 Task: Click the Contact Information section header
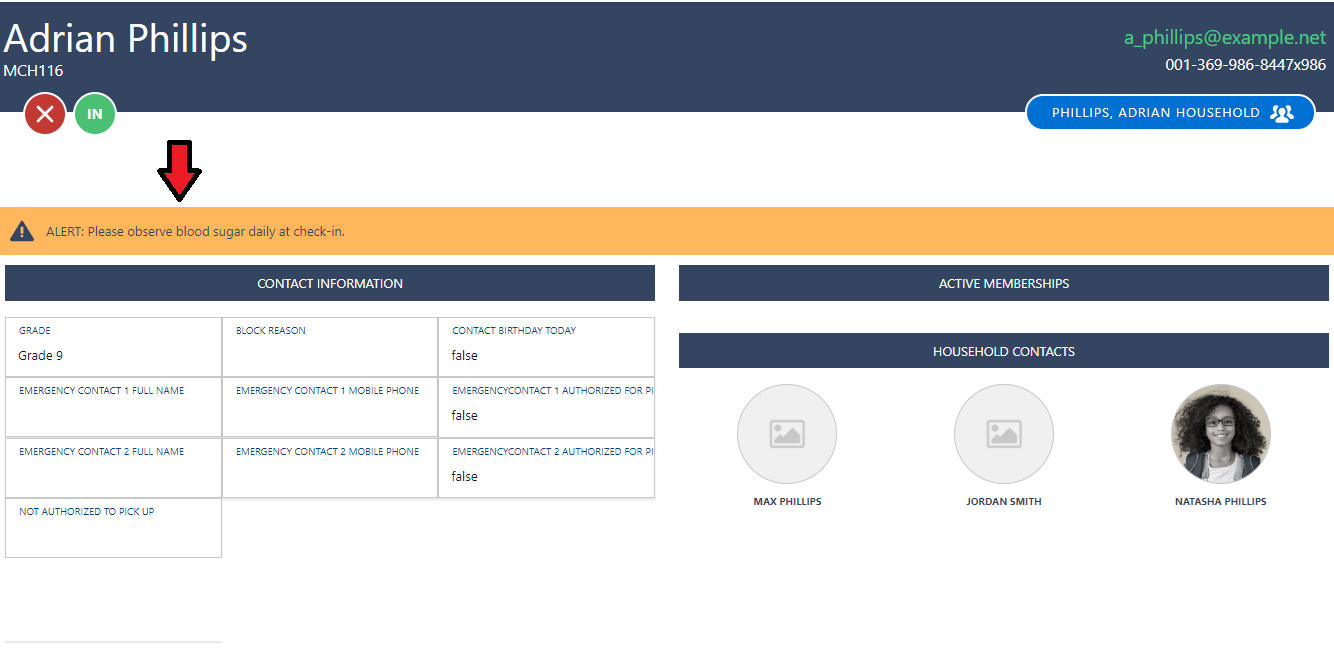point(330,283)
